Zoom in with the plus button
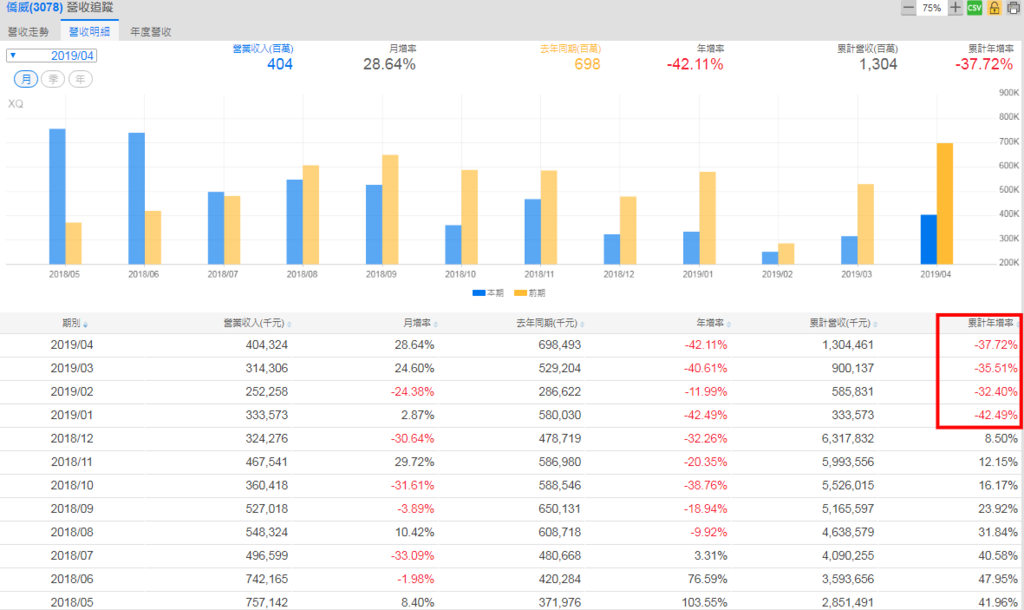 (x=955, y=8)
